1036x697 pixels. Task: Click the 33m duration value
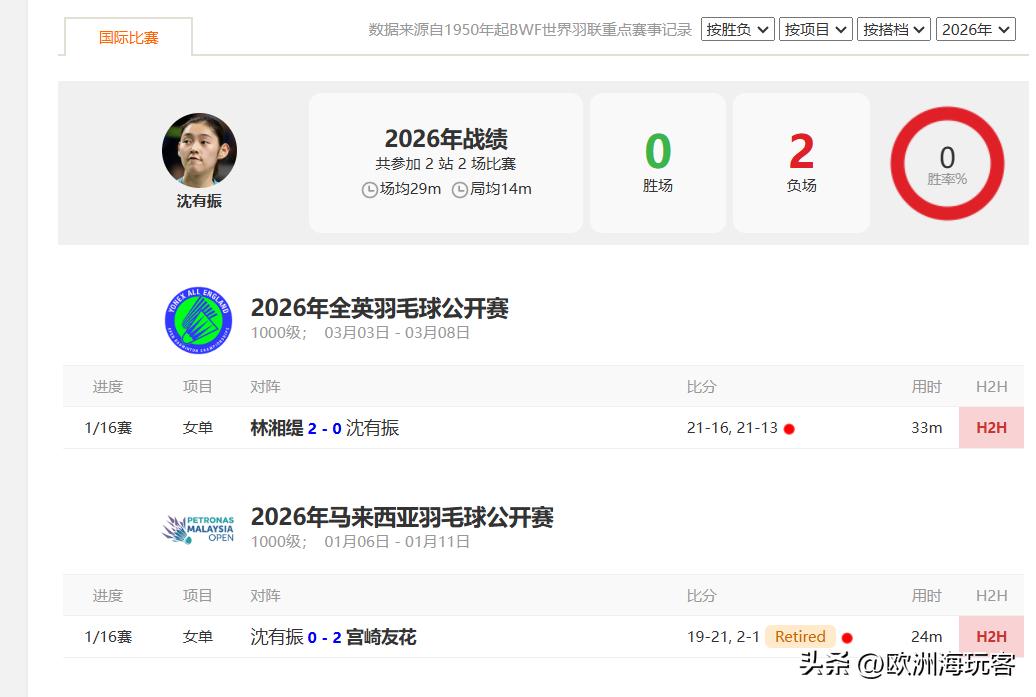[x=926, y=427]
